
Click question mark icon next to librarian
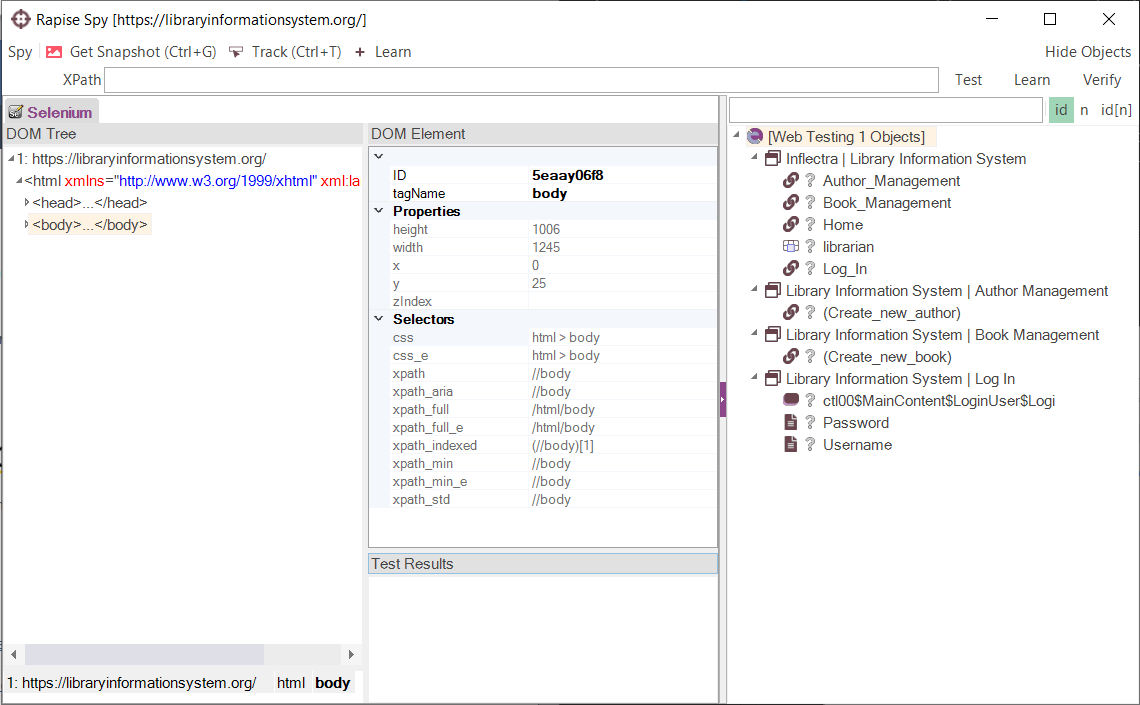[x=810, y=246]
